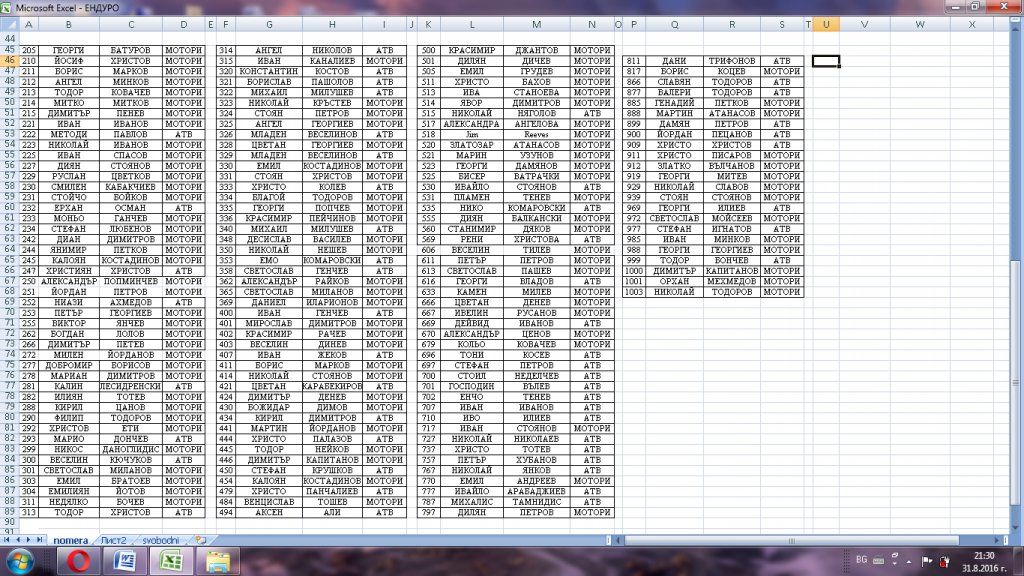This screenshot has height=576, width=1024.
Task: Click the keyboard icon in the system tray
Action: (878, 560)
